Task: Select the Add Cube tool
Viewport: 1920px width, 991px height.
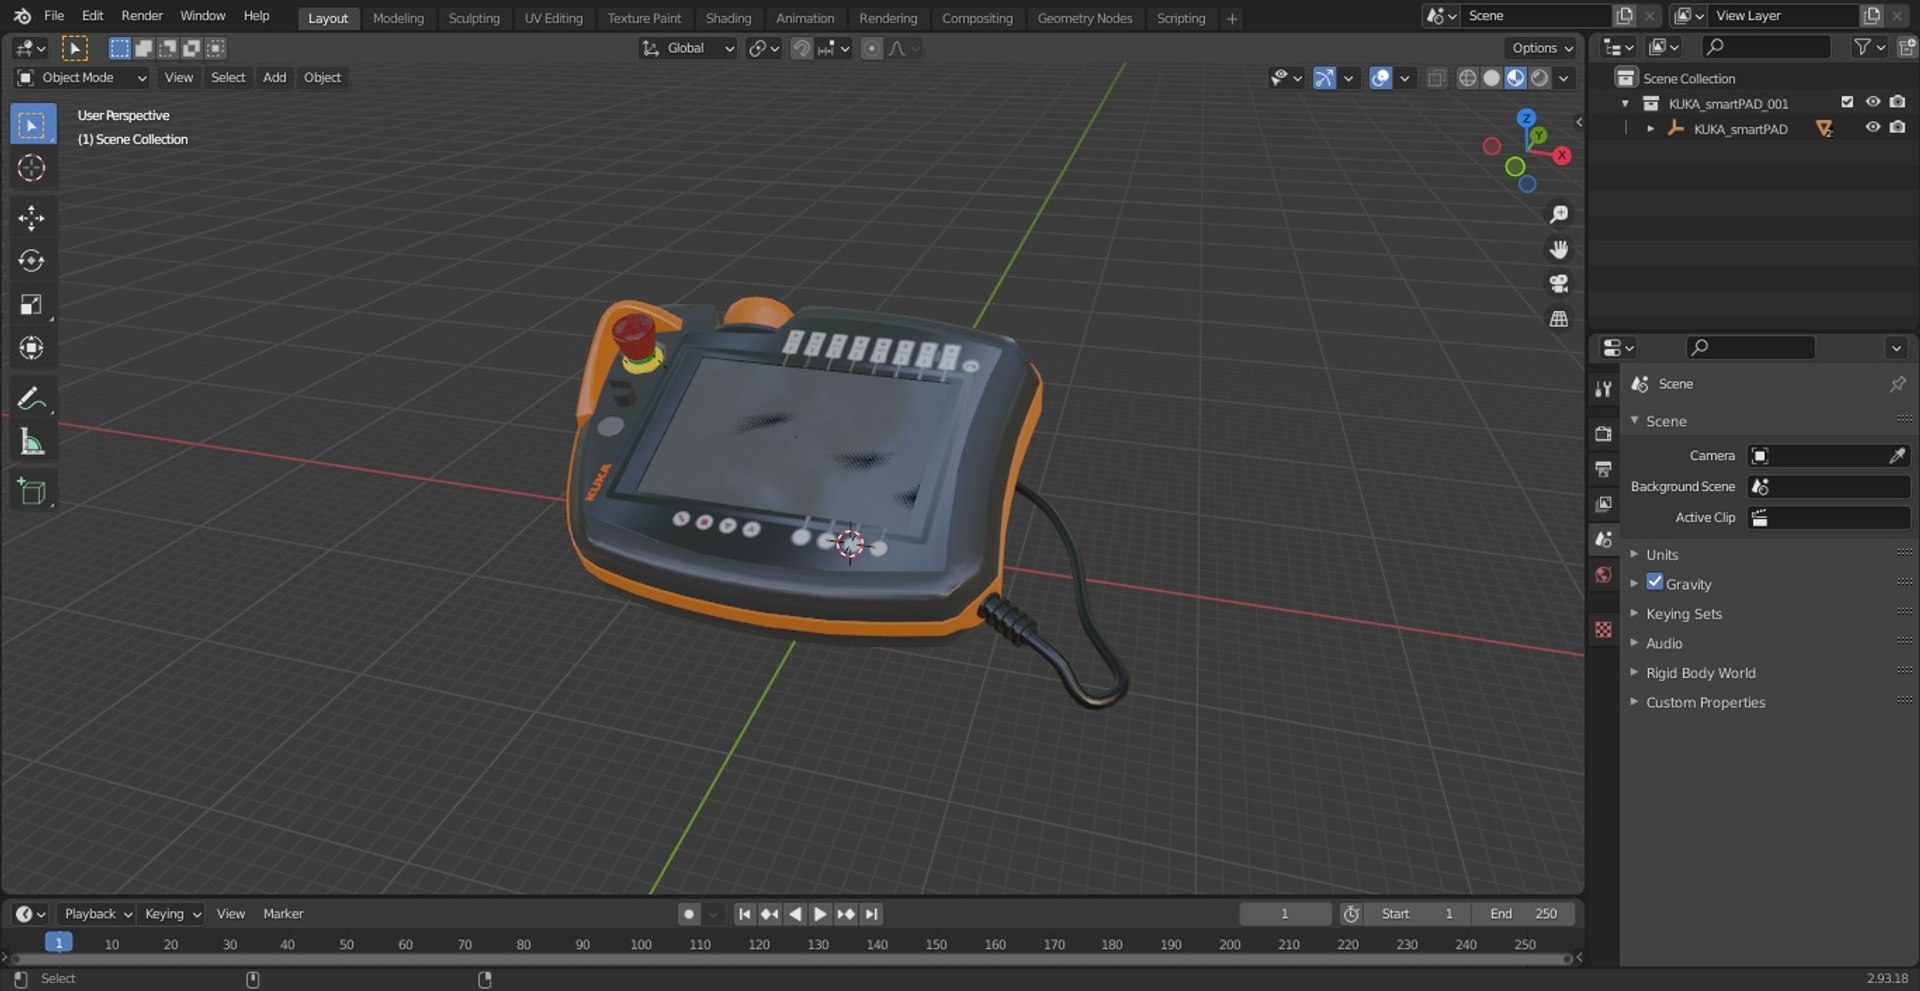Action: (x=31, y=491)
